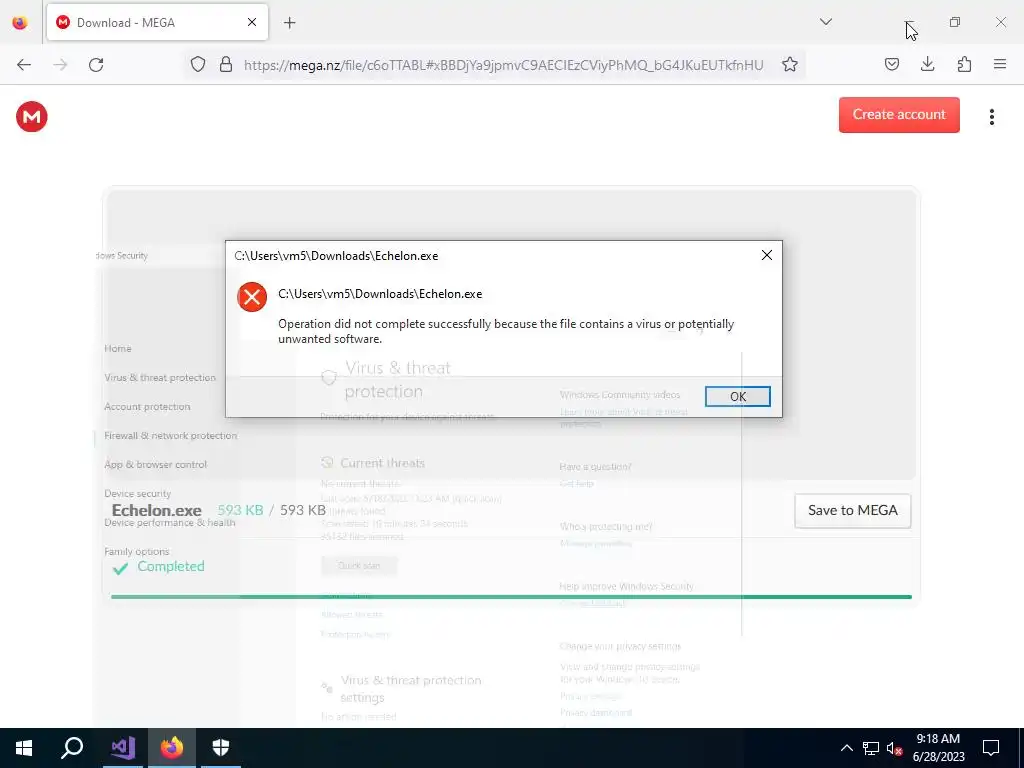Switch to Firefox in the taskbar
The width and height of the screenshot is (1024, 768).
[x=172, y=748]
